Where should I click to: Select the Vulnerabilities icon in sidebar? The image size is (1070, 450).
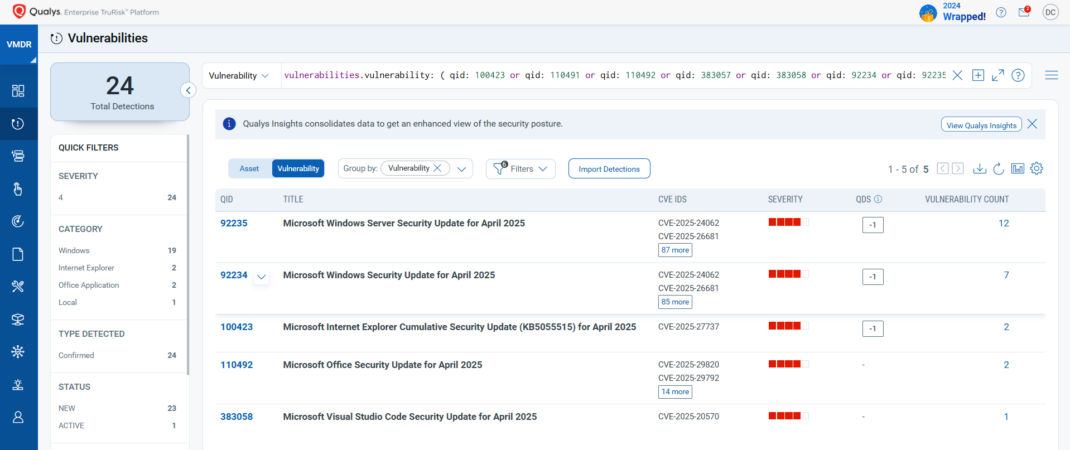point(18,124)
